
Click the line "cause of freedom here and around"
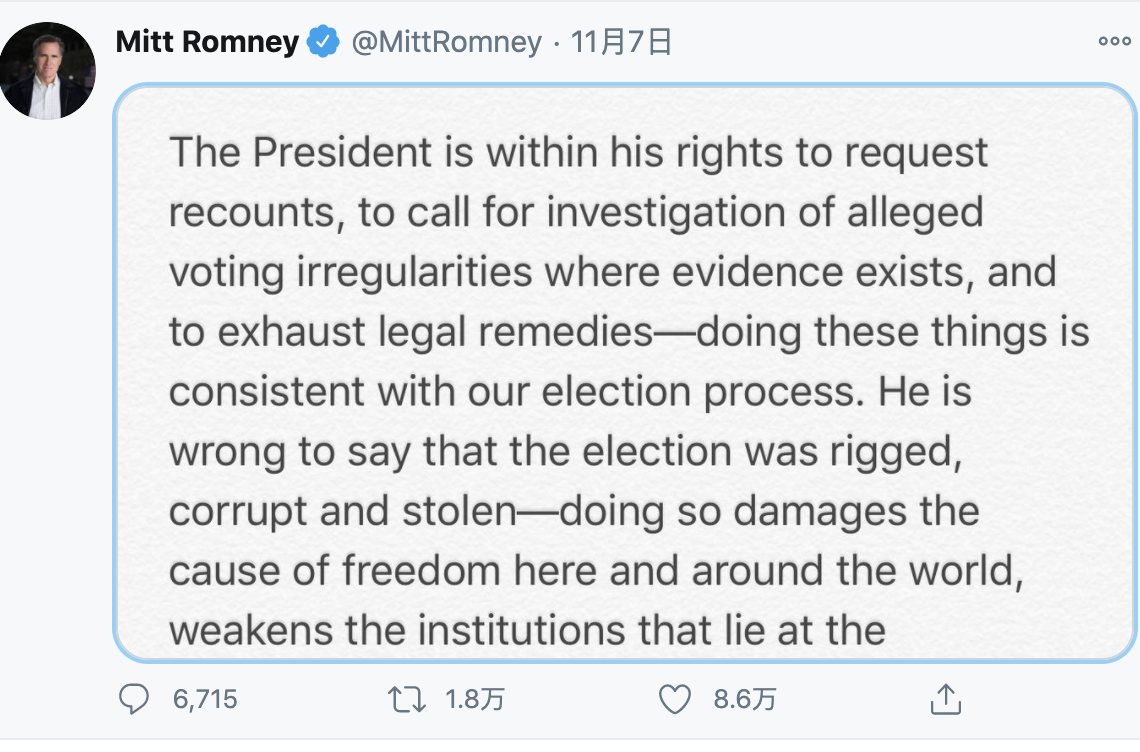(x=596, y=571)
